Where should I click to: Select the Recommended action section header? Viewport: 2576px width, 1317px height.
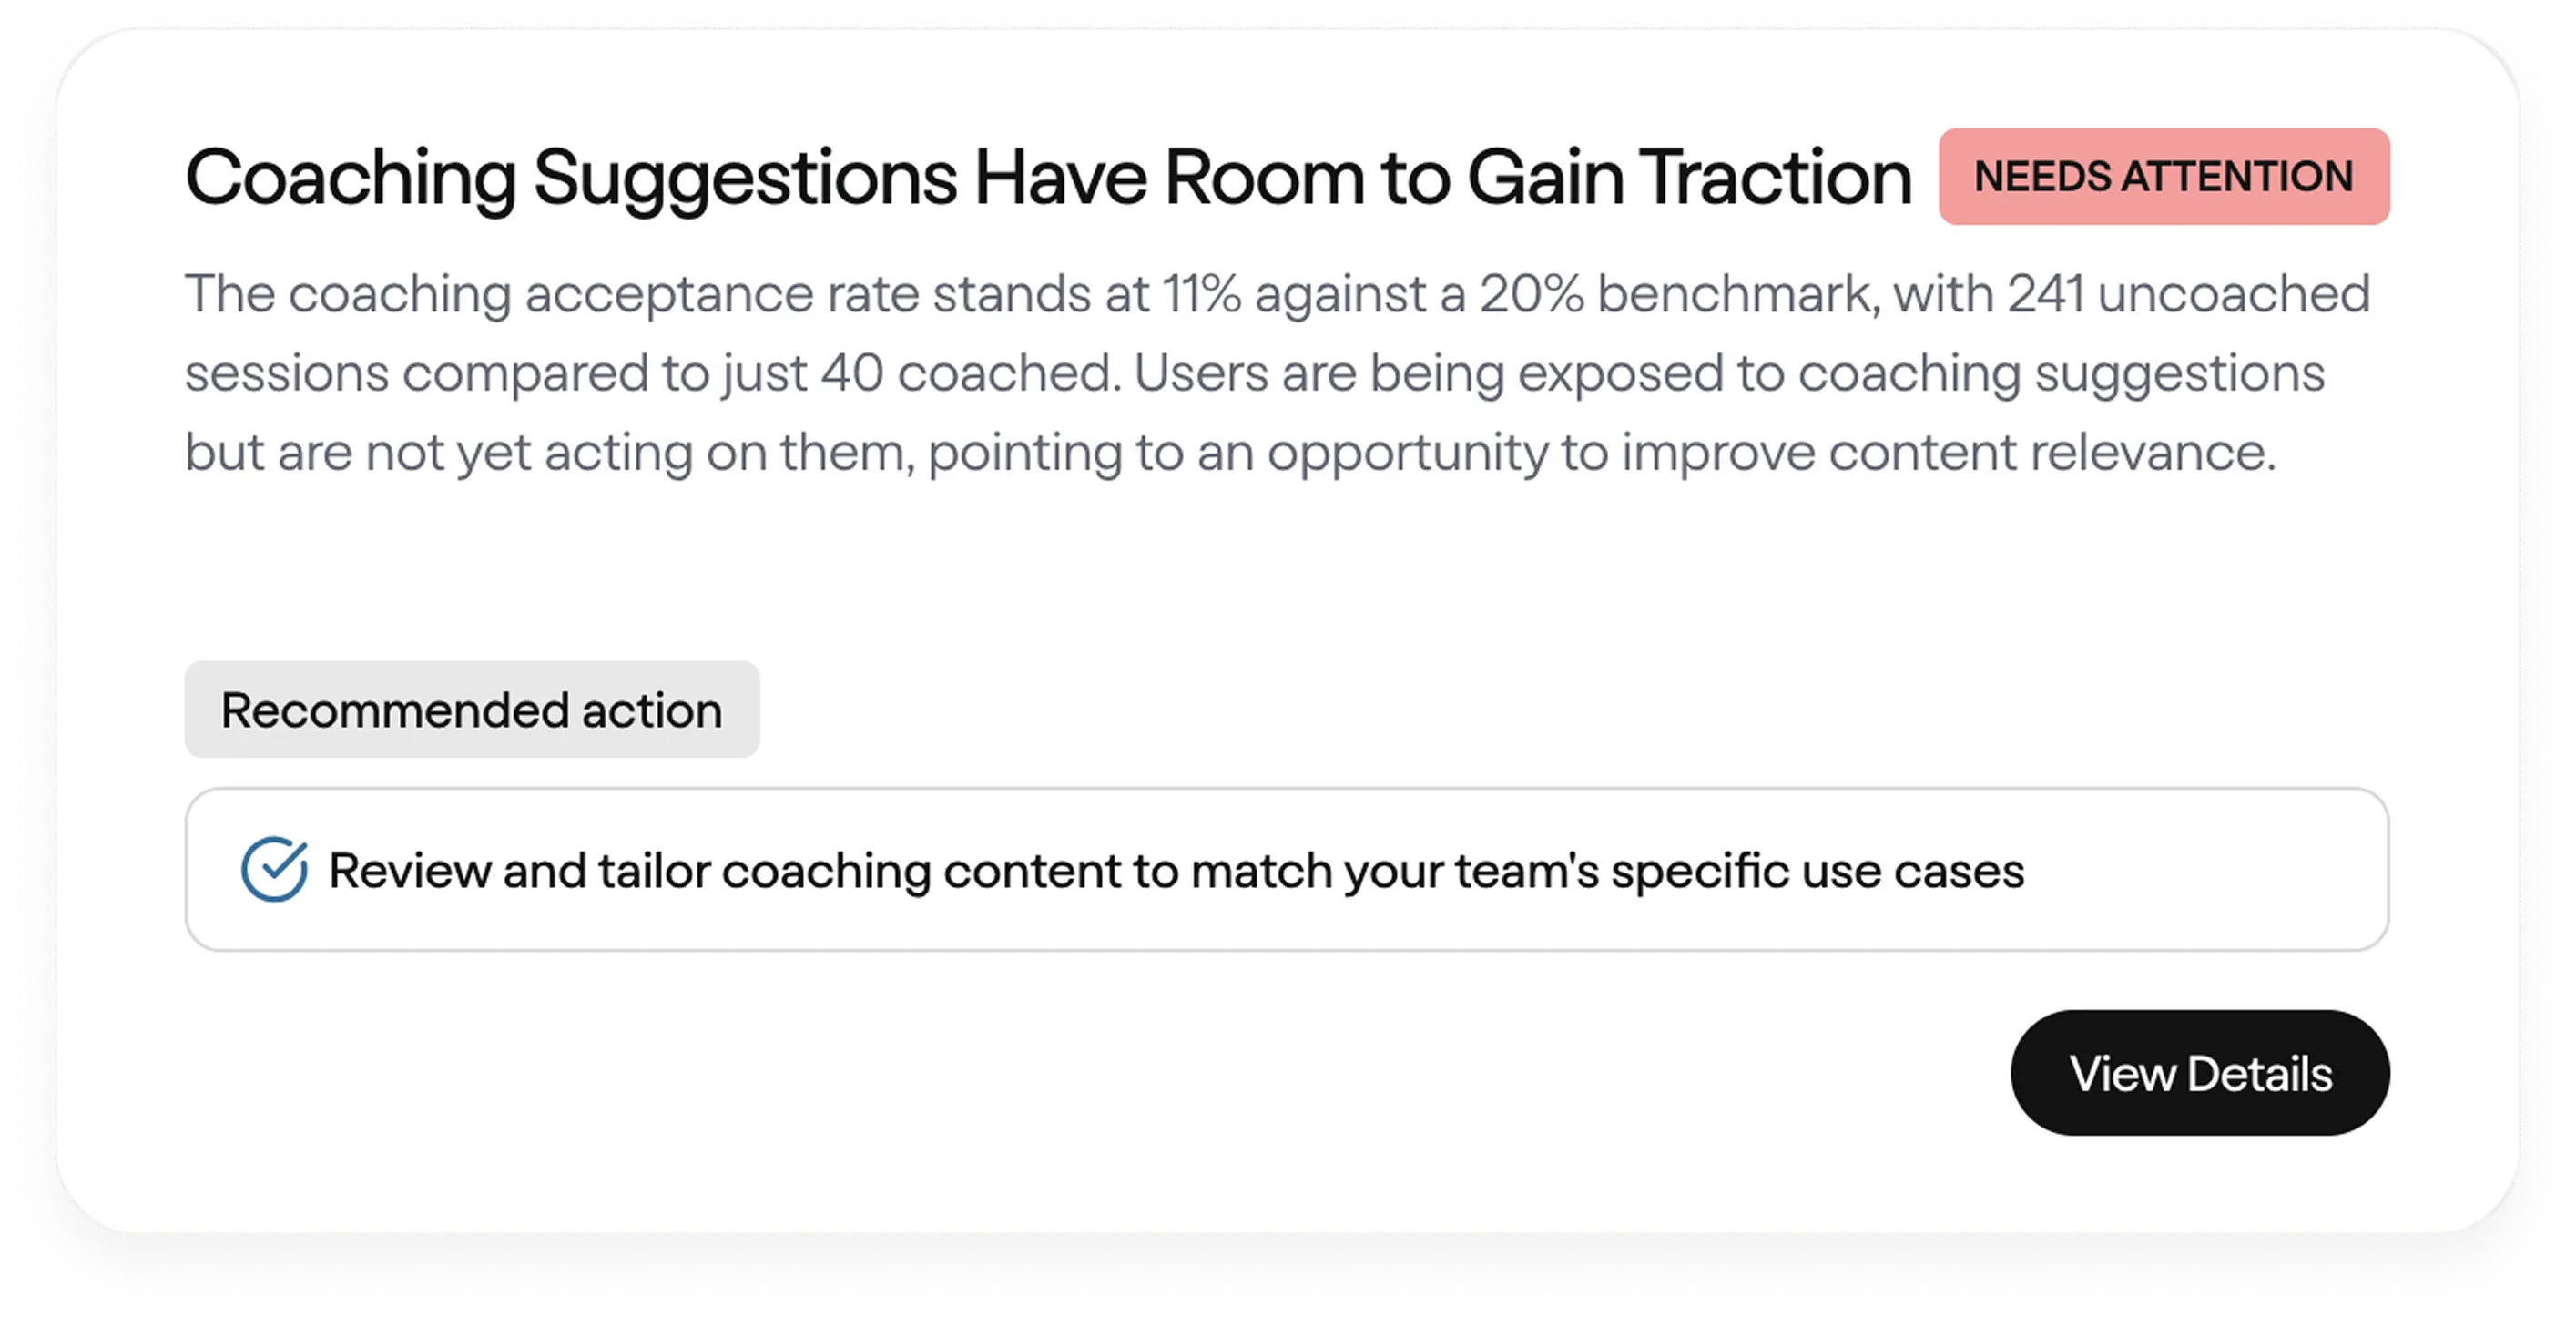tap(470, 710)
